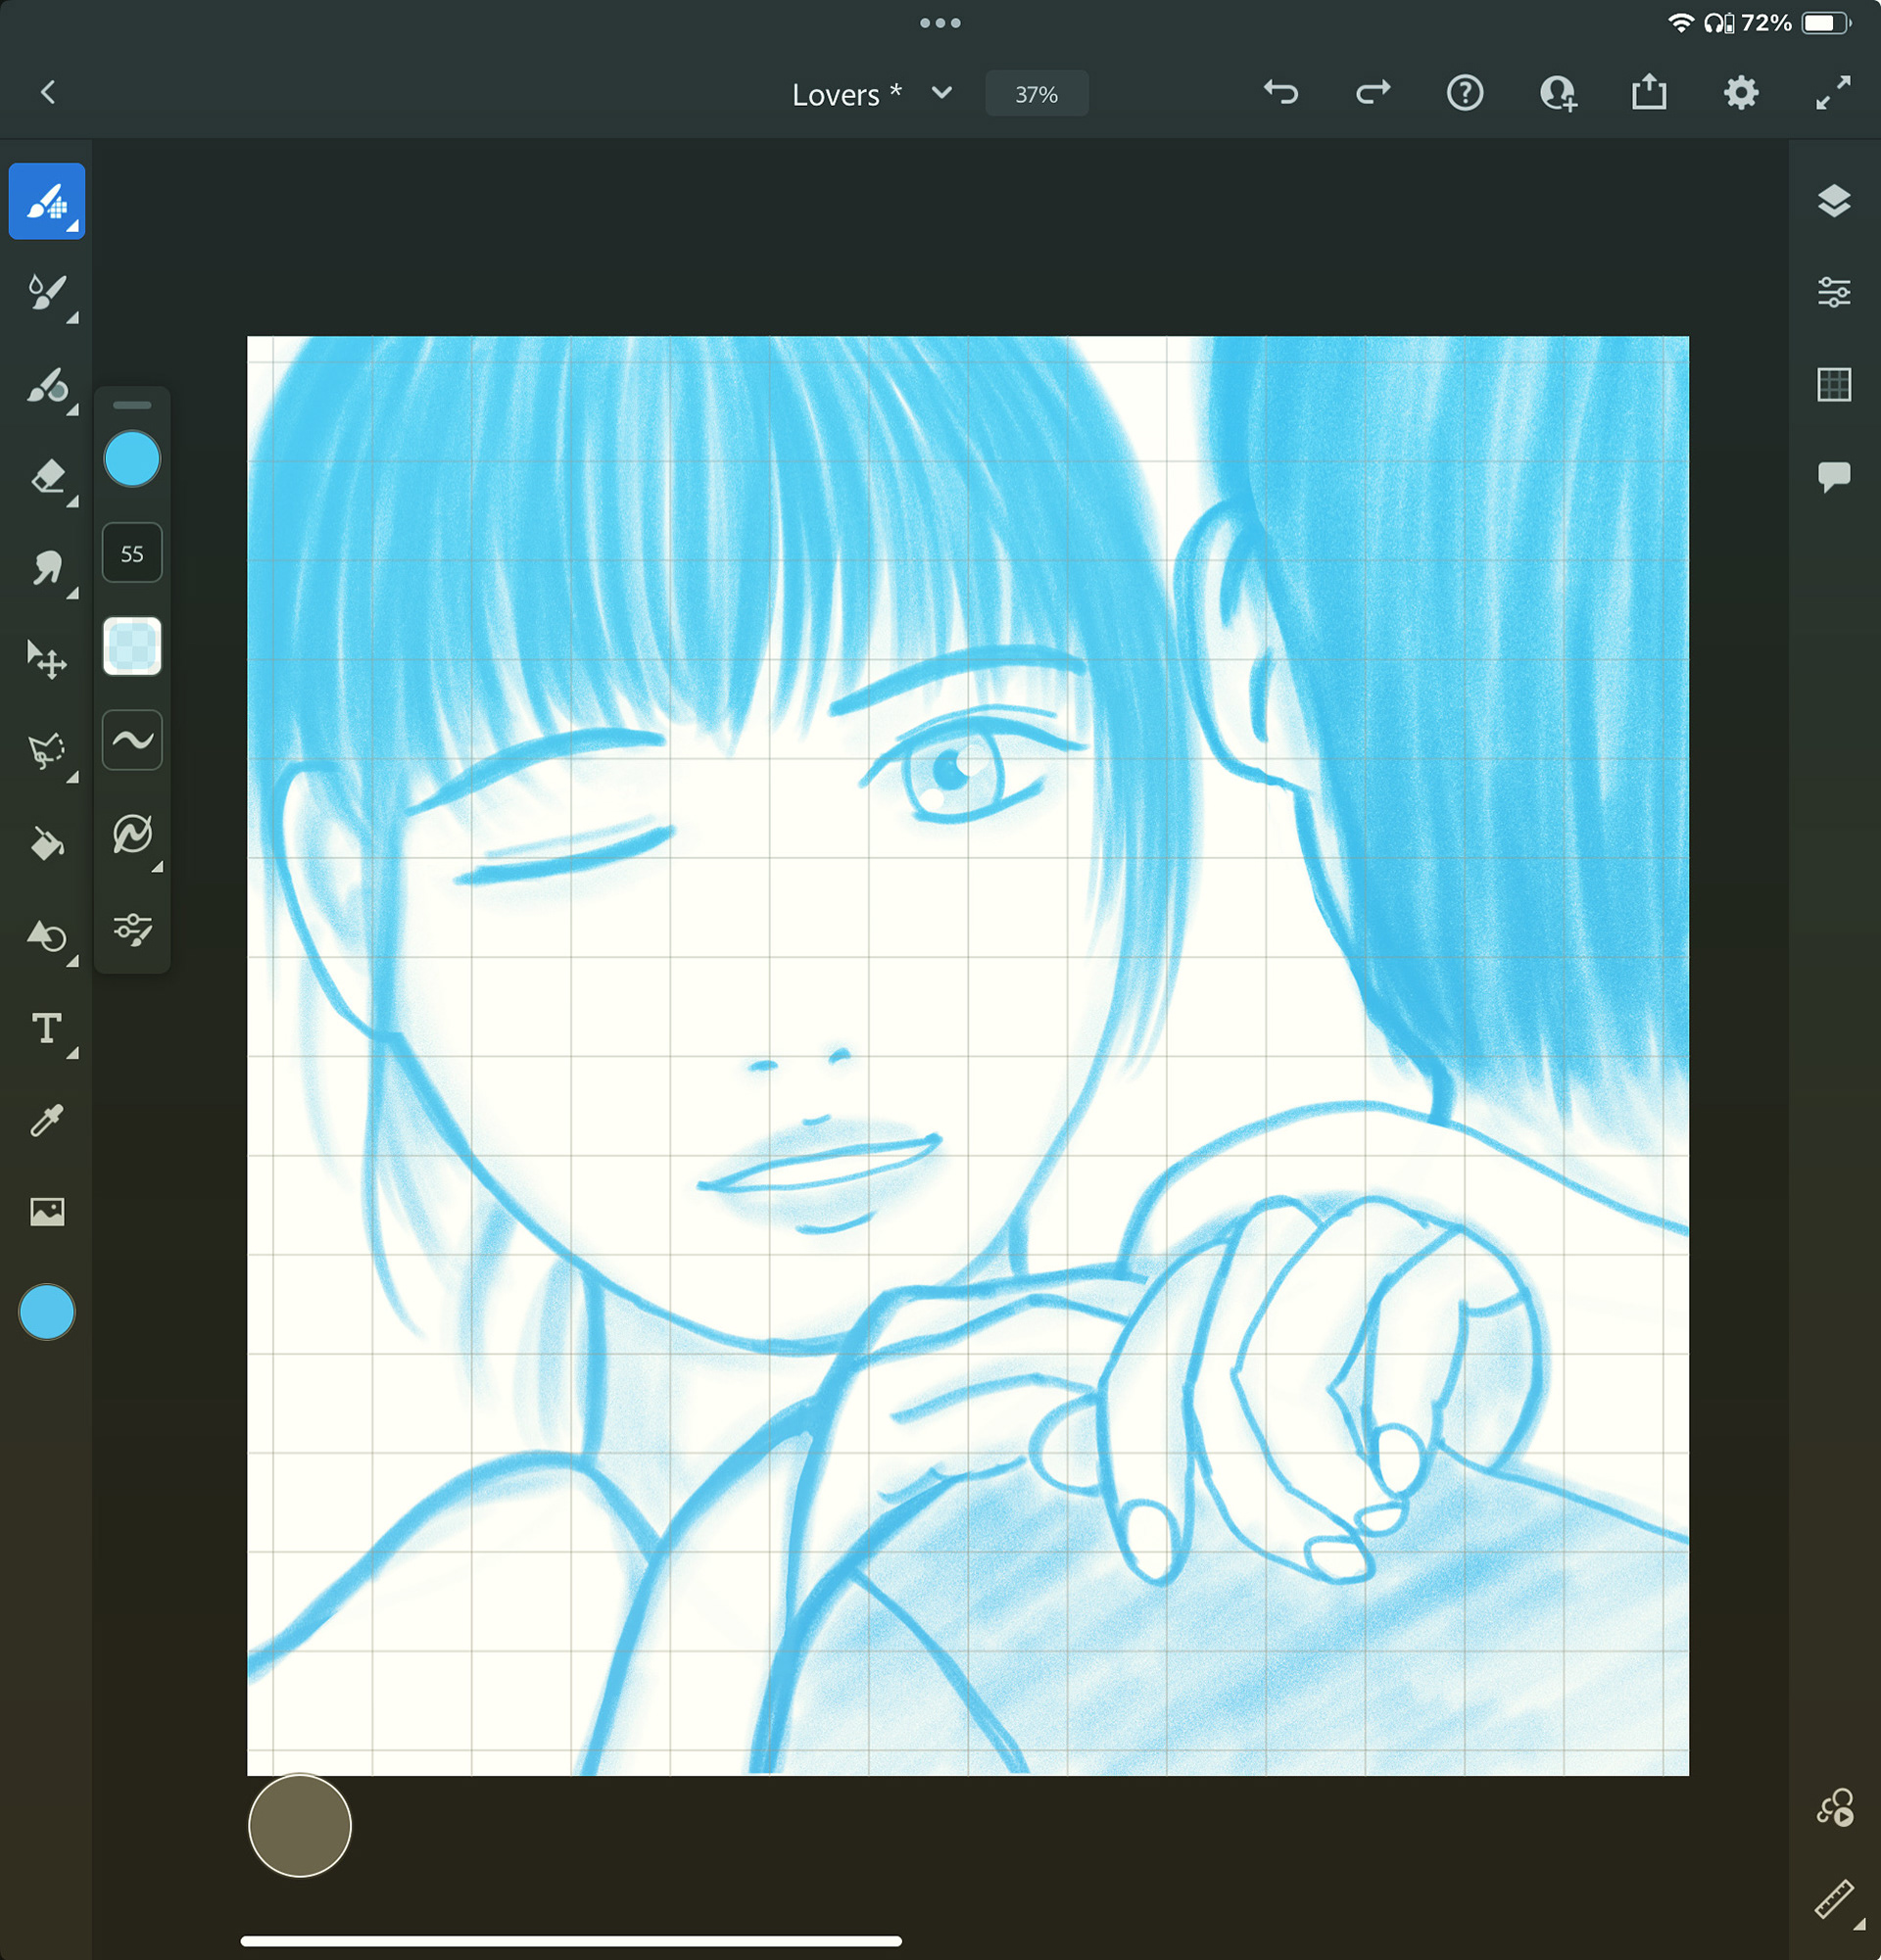Image resolution: width=1881 pixels, height=1960 pixels.
Task: Open the Lovers document name menu
Action: [x=941, y=93]
